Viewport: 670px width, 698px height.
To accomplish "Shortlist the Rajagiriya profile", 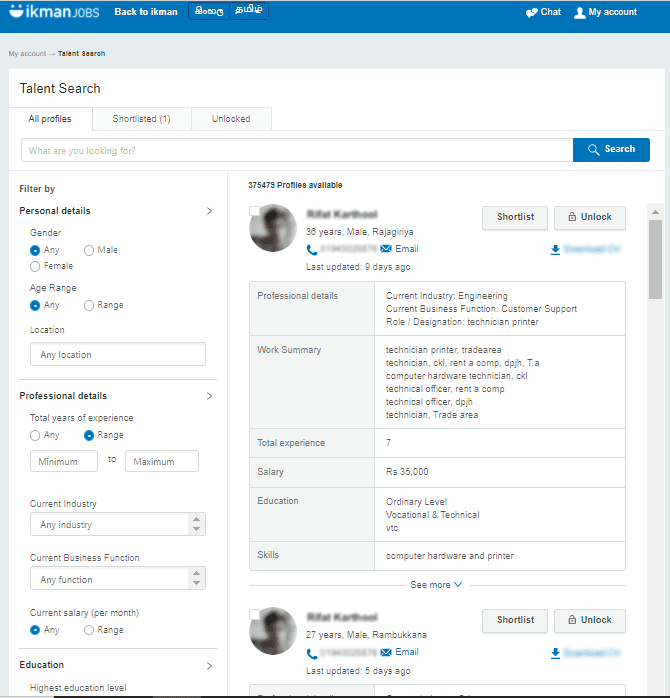I will tap(515, 217).
